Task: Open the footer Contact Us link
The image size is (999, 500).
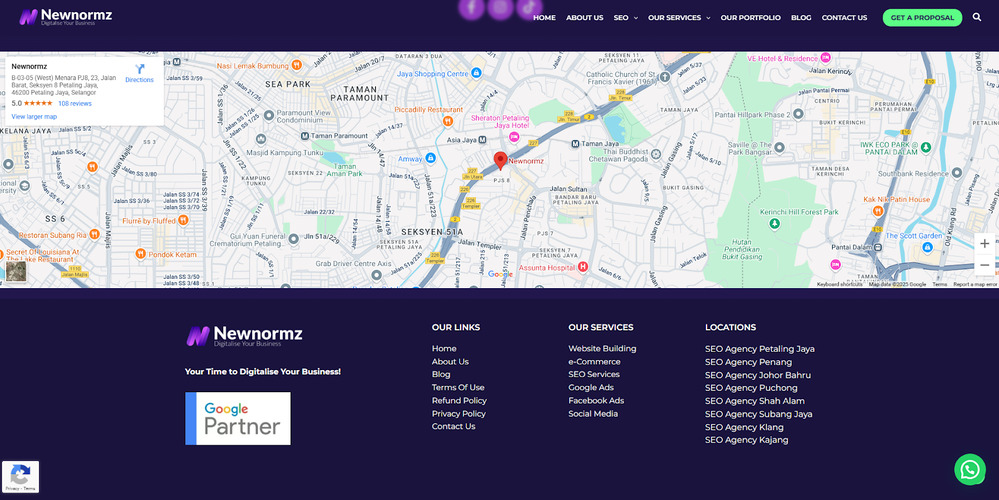Action: pos(454,426)
